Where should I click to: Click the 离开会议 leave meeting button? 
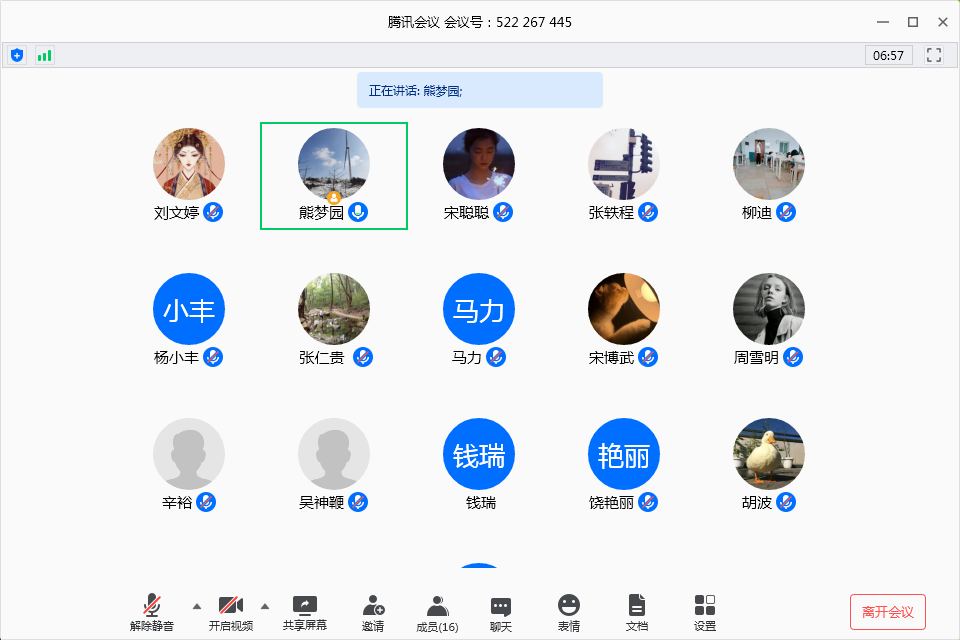[x=888, y=611]
